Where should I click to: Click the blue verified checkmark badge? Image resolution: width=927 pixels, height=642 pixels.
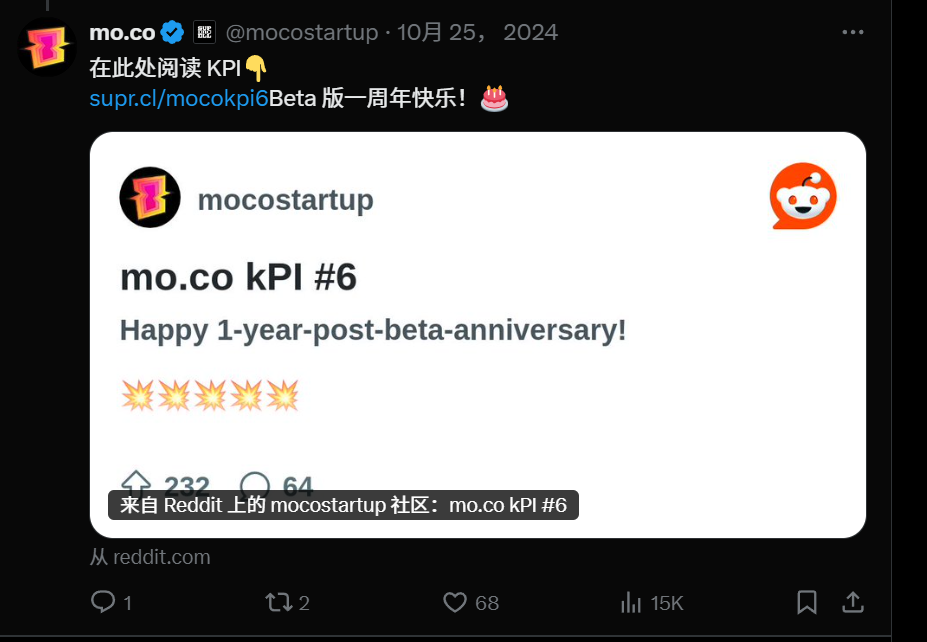pyautogui.click(x=173, y=32)
